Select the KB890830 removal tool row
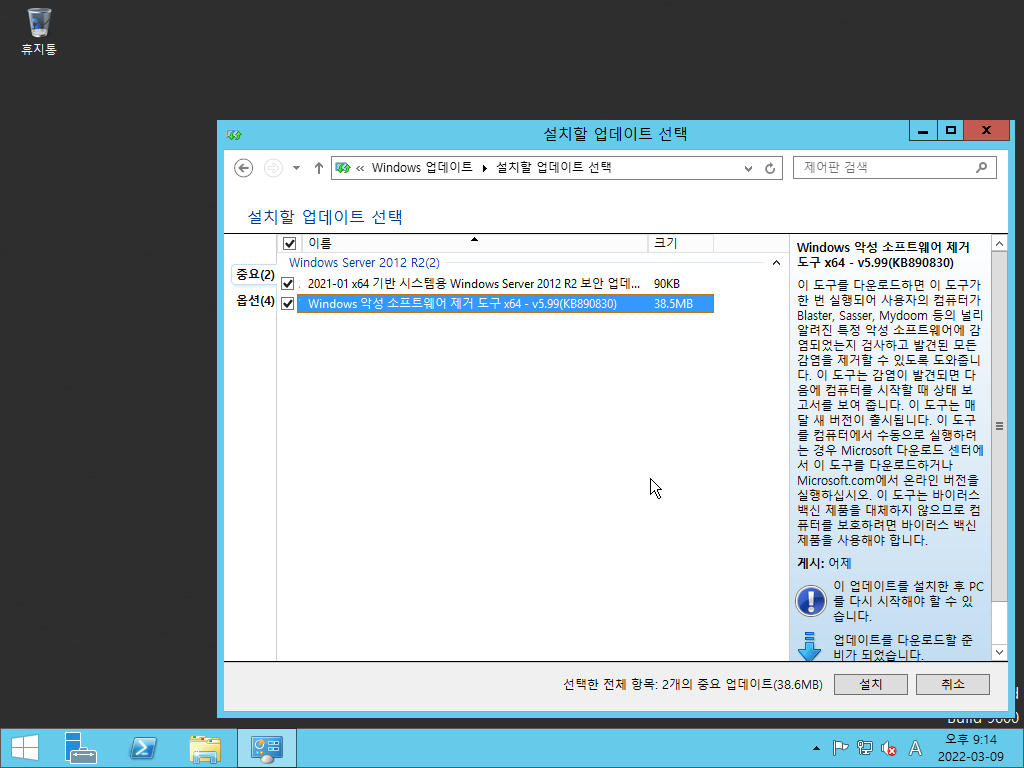 (505, 304)
